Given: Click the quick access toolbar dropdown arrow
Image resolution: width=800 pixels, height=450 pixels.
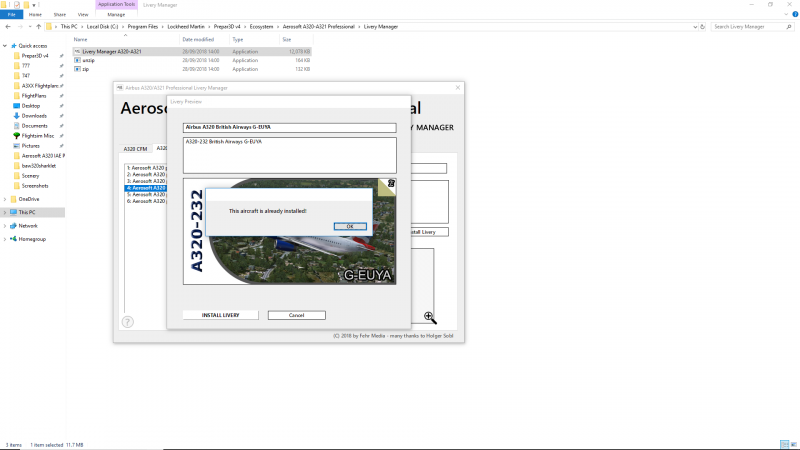Looking at the screenshot, I should pos(34,5).
